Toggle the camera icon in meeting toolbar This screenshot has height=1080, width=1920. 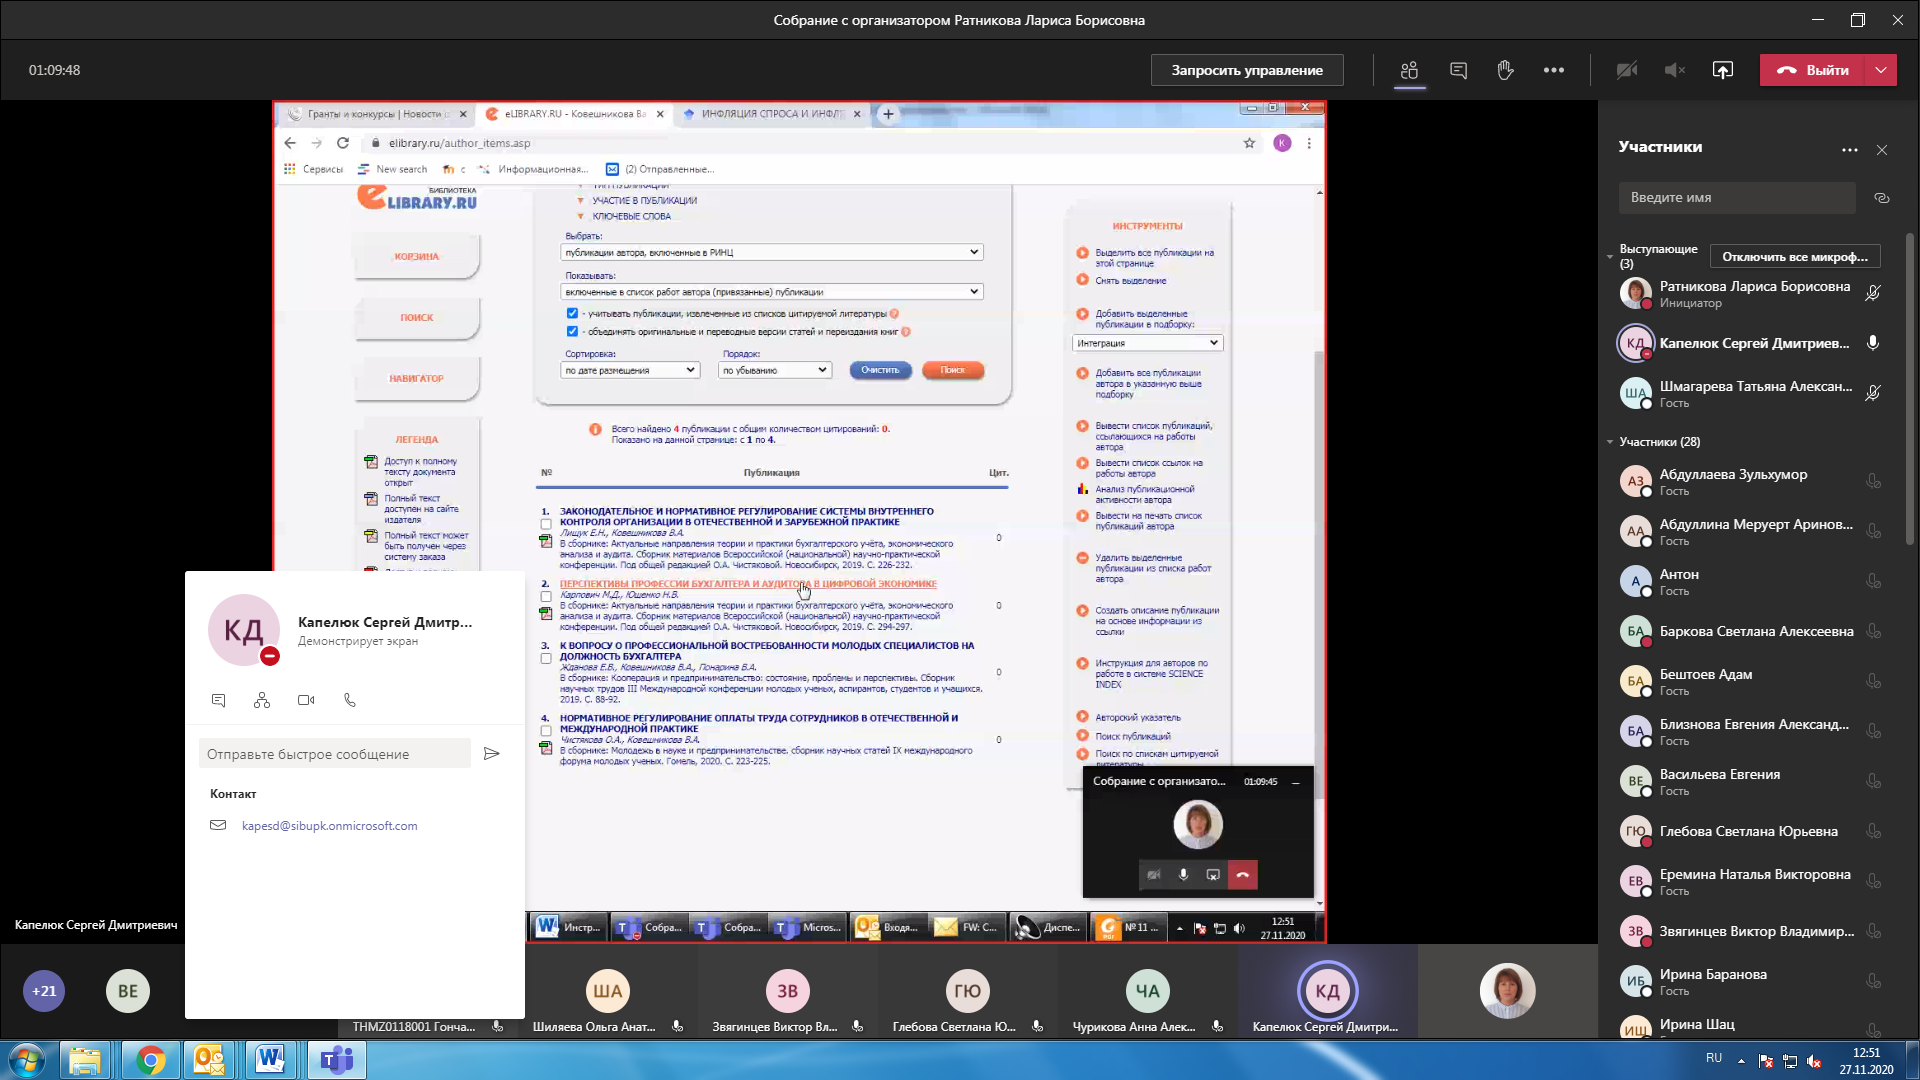click(x=1627, y=70)
